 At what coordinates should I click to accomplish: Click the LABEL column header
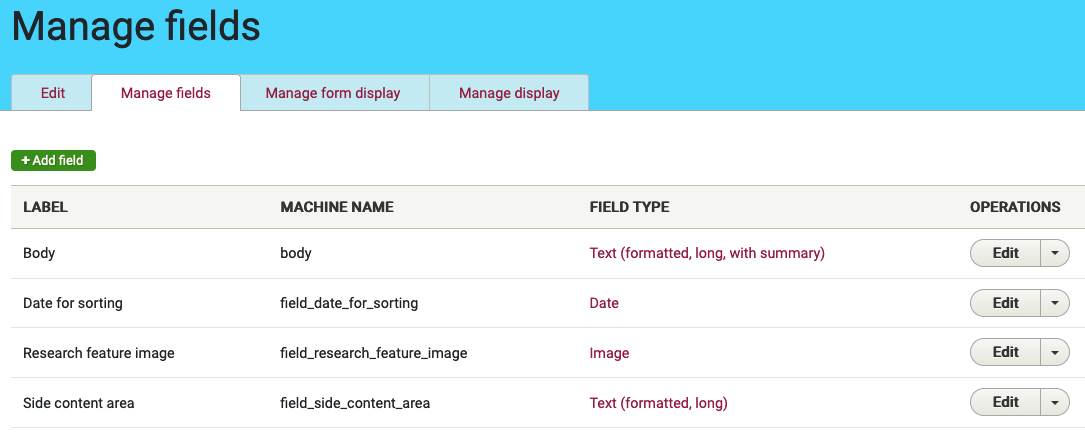pyautogui.click(x=46, y=207)
